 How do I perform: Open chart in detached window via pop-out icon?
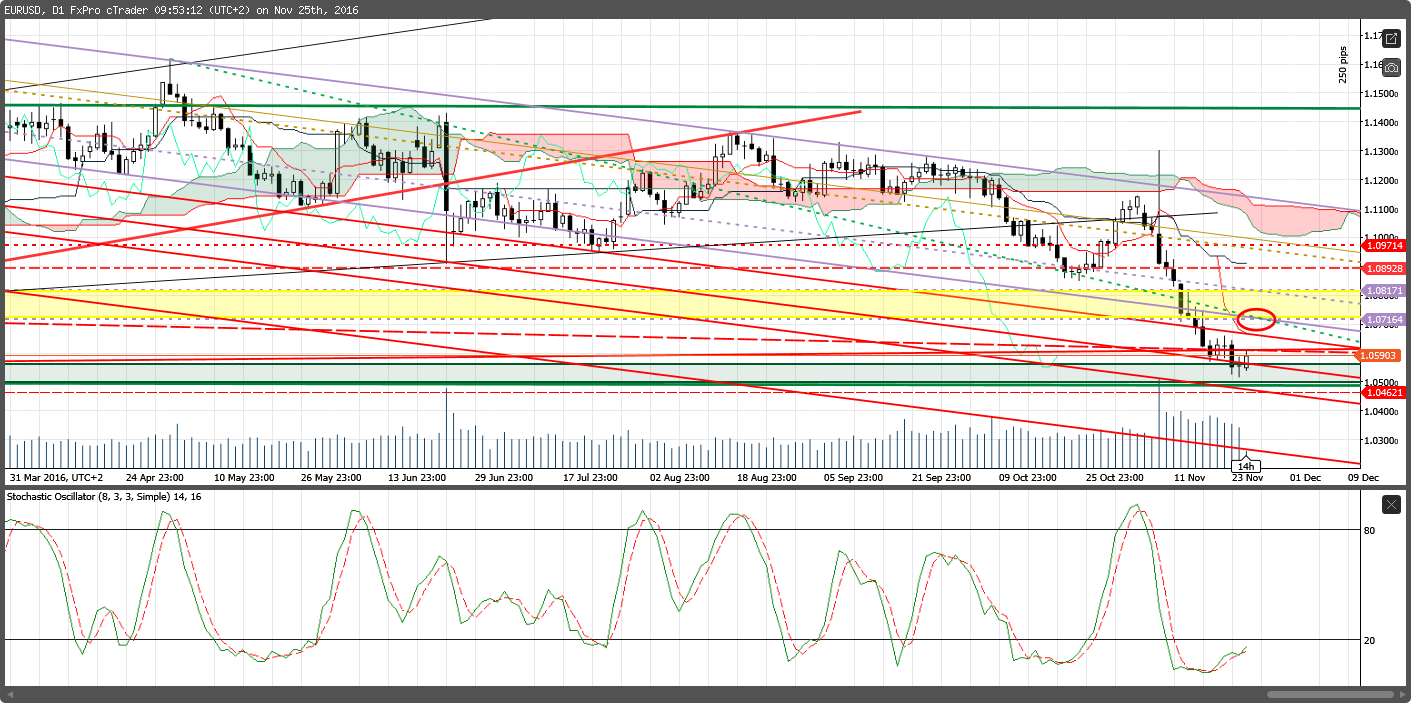coord(1391,39)
